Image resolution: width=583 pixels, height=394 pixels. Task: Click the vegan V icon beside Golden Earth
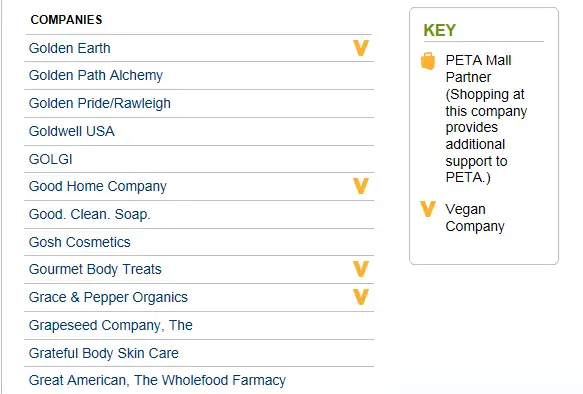tap(361, 48)
